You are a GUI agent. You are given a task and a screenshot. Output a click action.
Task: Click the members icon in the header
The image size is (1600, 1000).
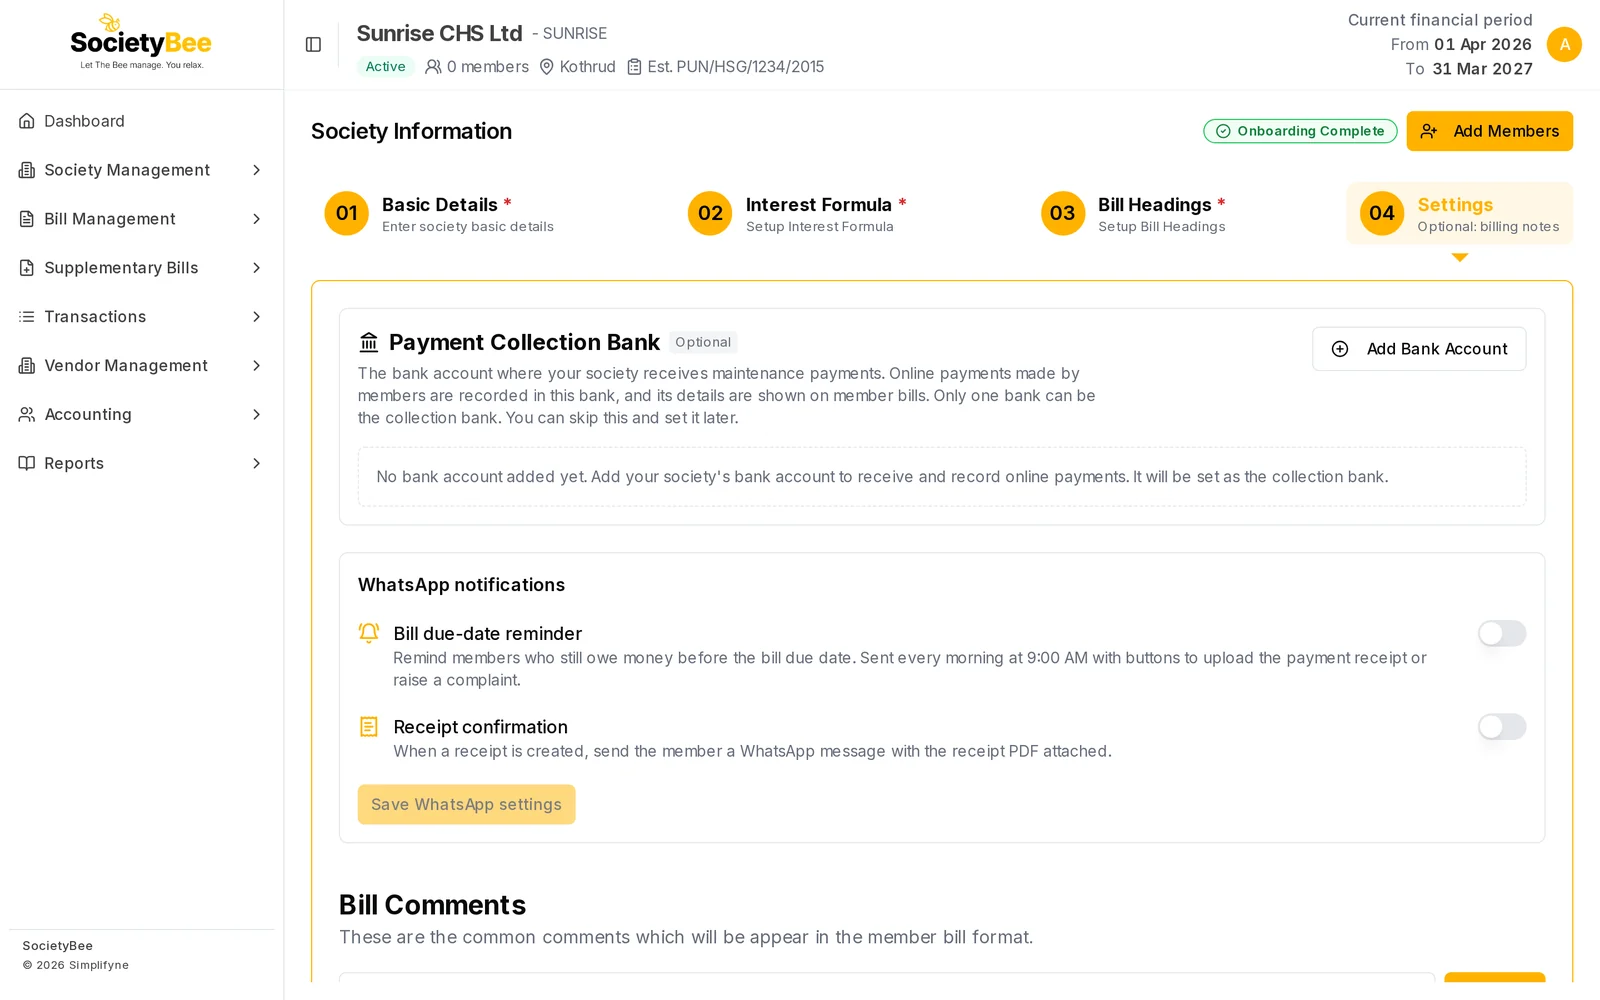[433, 67]
